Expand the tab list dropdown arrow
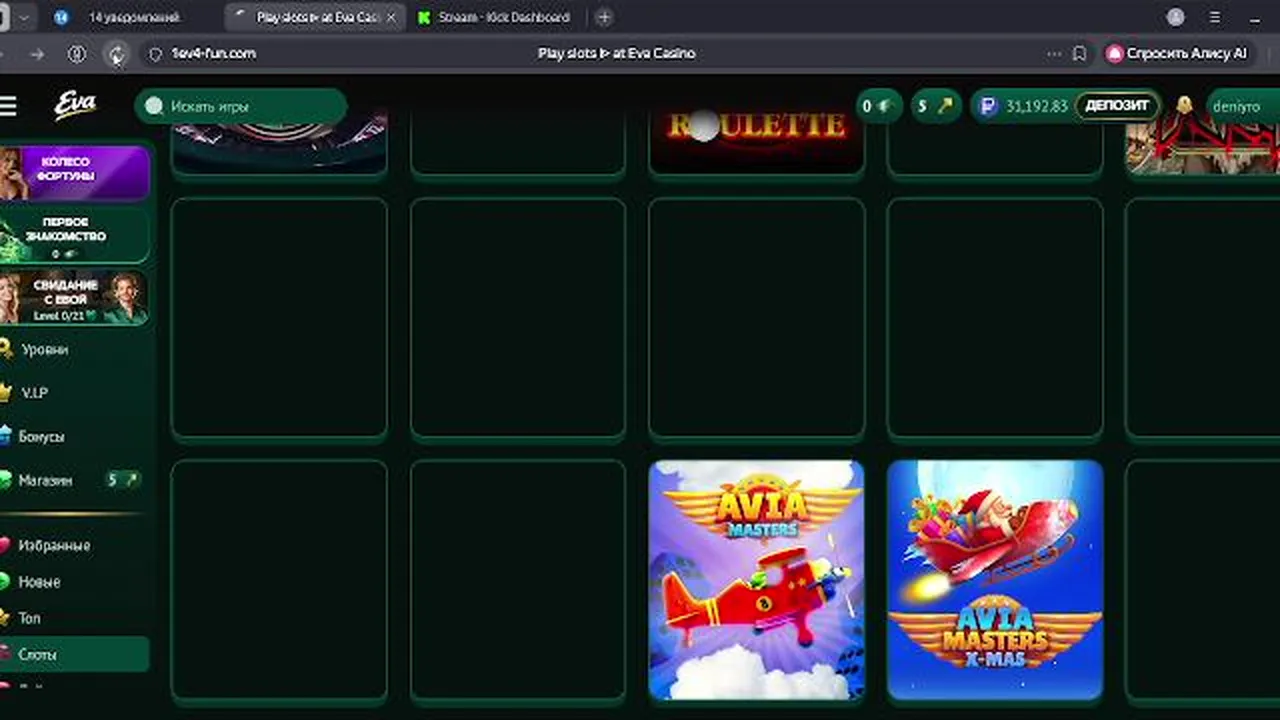 [x=24, y=17]
